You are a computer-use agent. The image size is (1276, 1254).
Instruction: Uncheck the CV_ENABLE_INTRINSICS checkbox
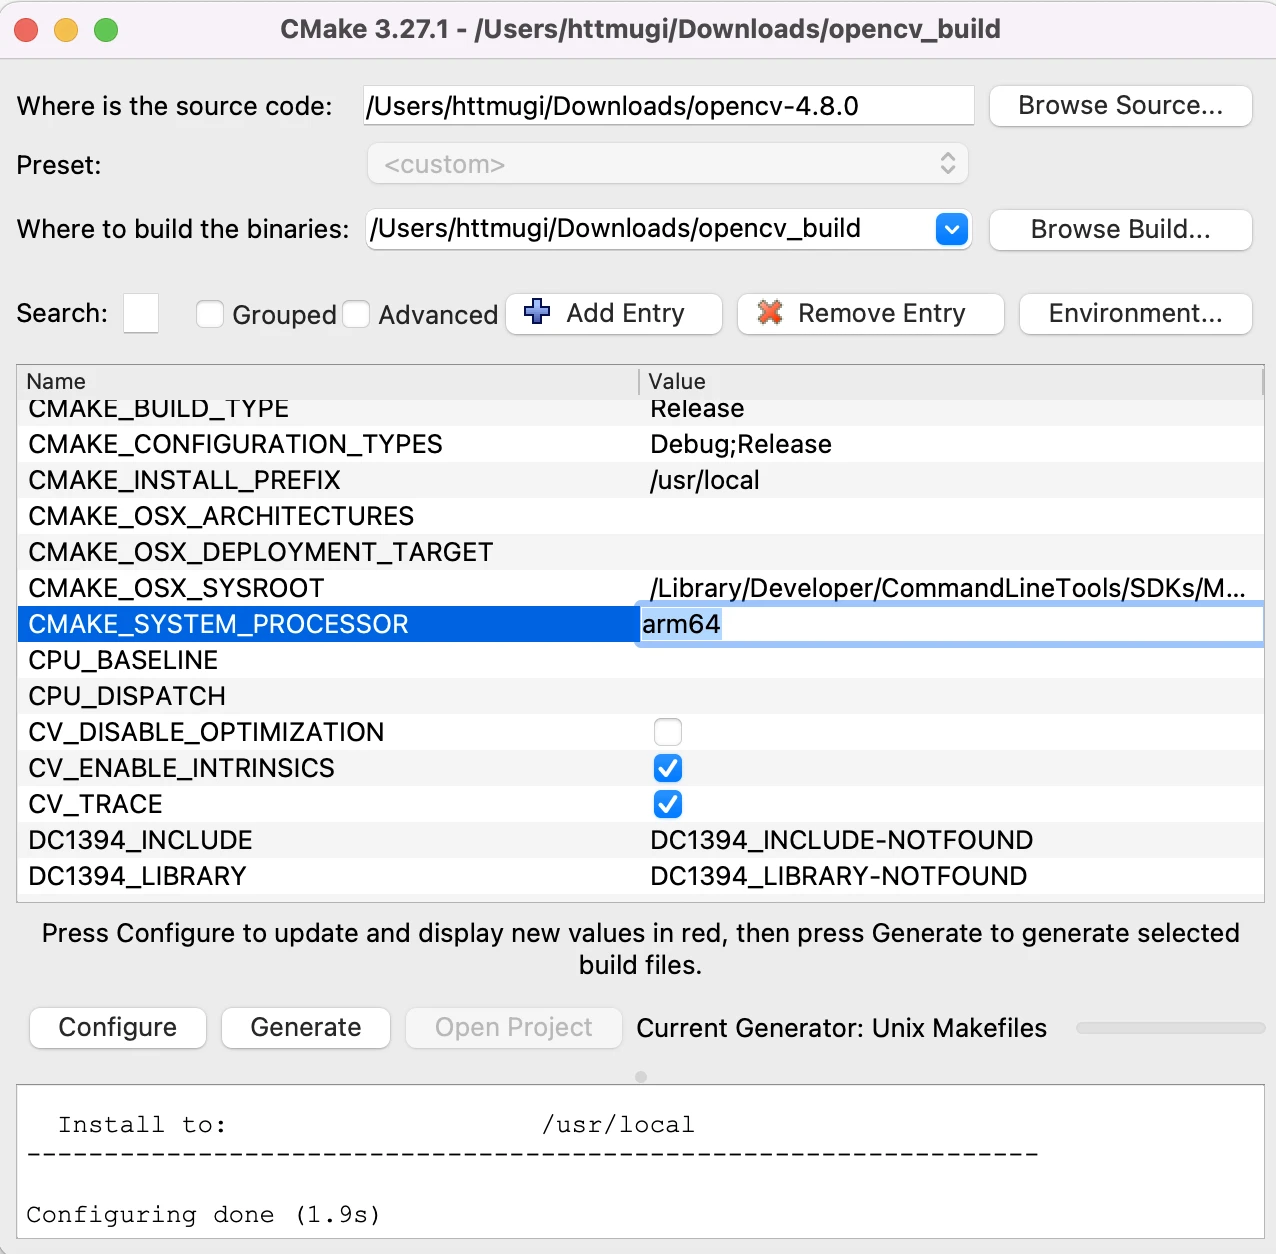[668, 768]
